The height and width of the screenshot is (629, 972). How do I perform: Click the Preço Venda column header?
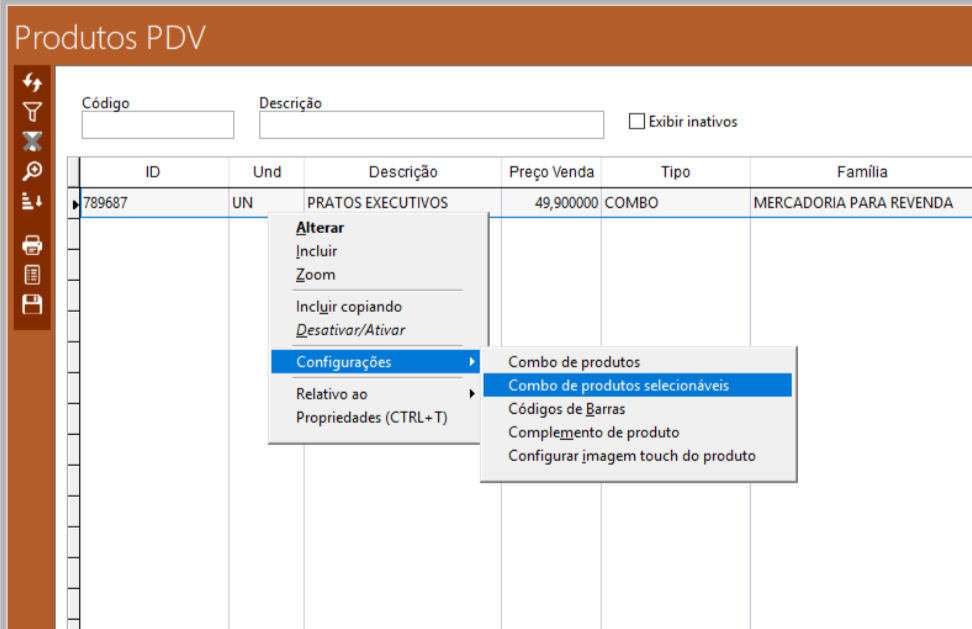[x=551, y=172]
